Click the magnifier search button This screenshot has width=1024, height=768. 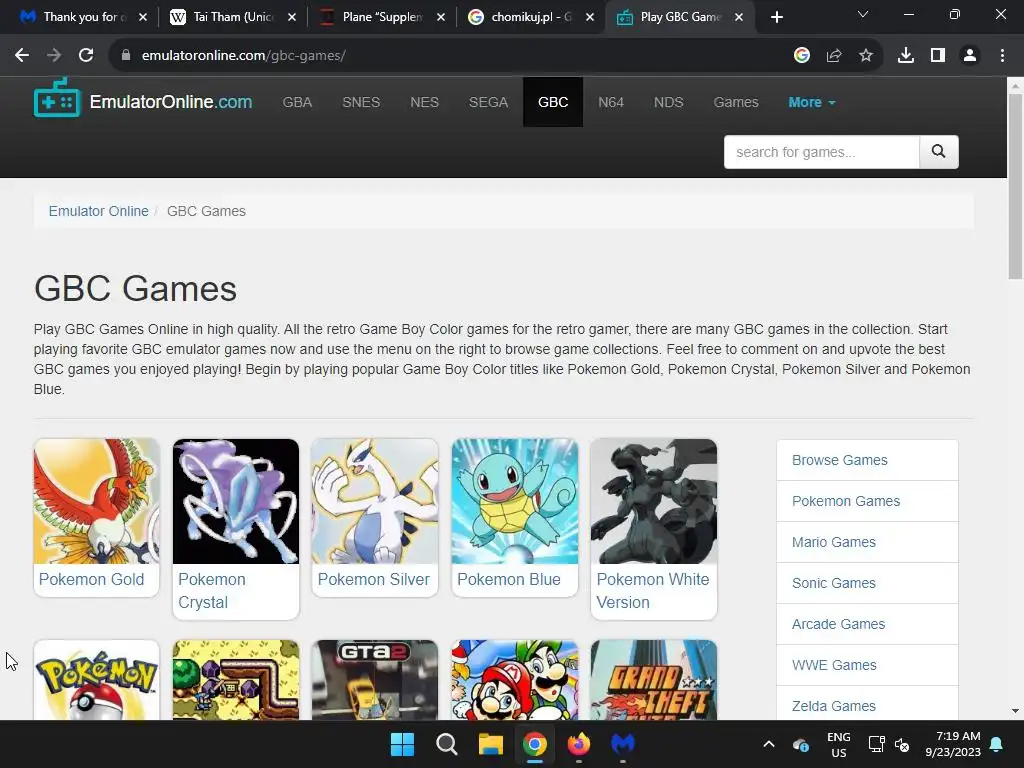pos(938,152)
